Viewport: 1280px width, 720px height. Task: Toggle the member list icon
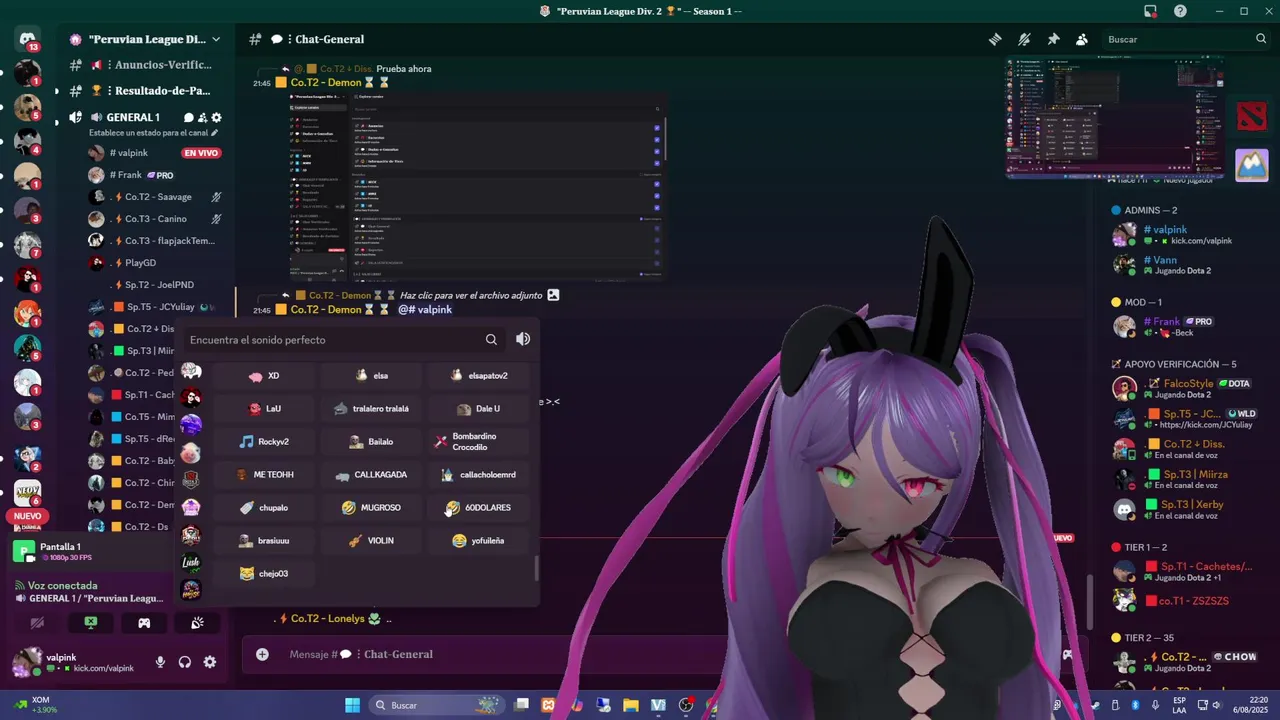(x=1082, y=39)
